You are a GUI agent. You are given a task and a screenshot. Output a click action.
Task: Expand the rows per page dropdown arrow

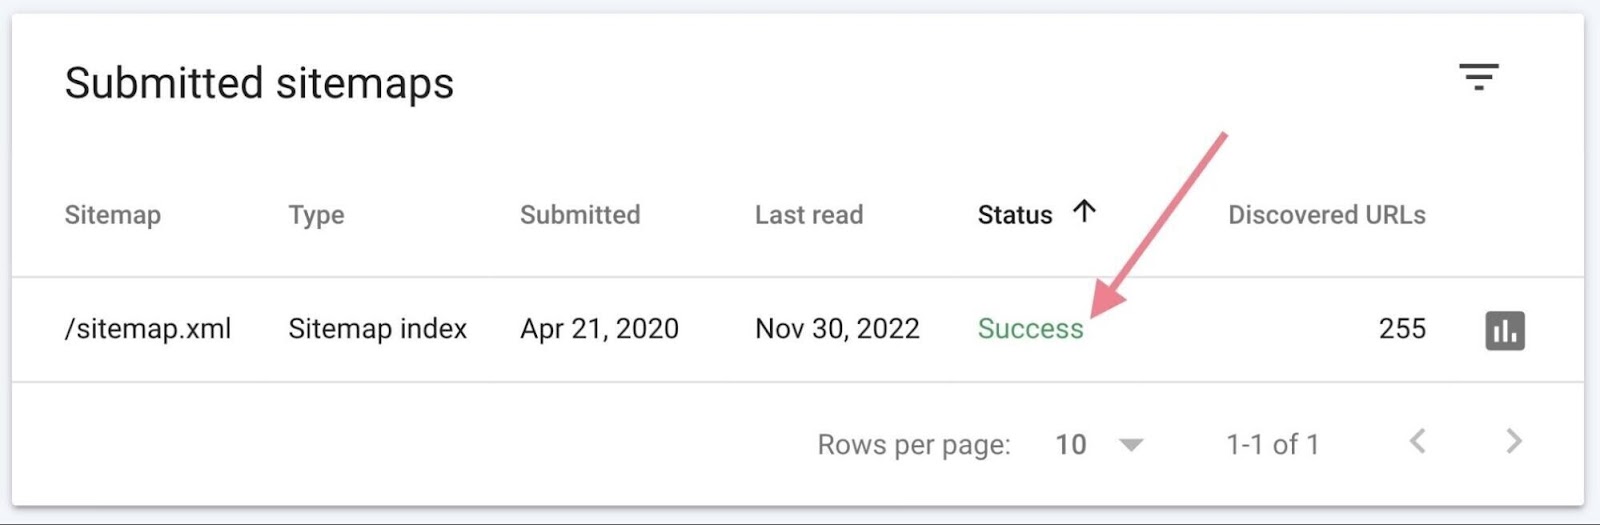1131,445
